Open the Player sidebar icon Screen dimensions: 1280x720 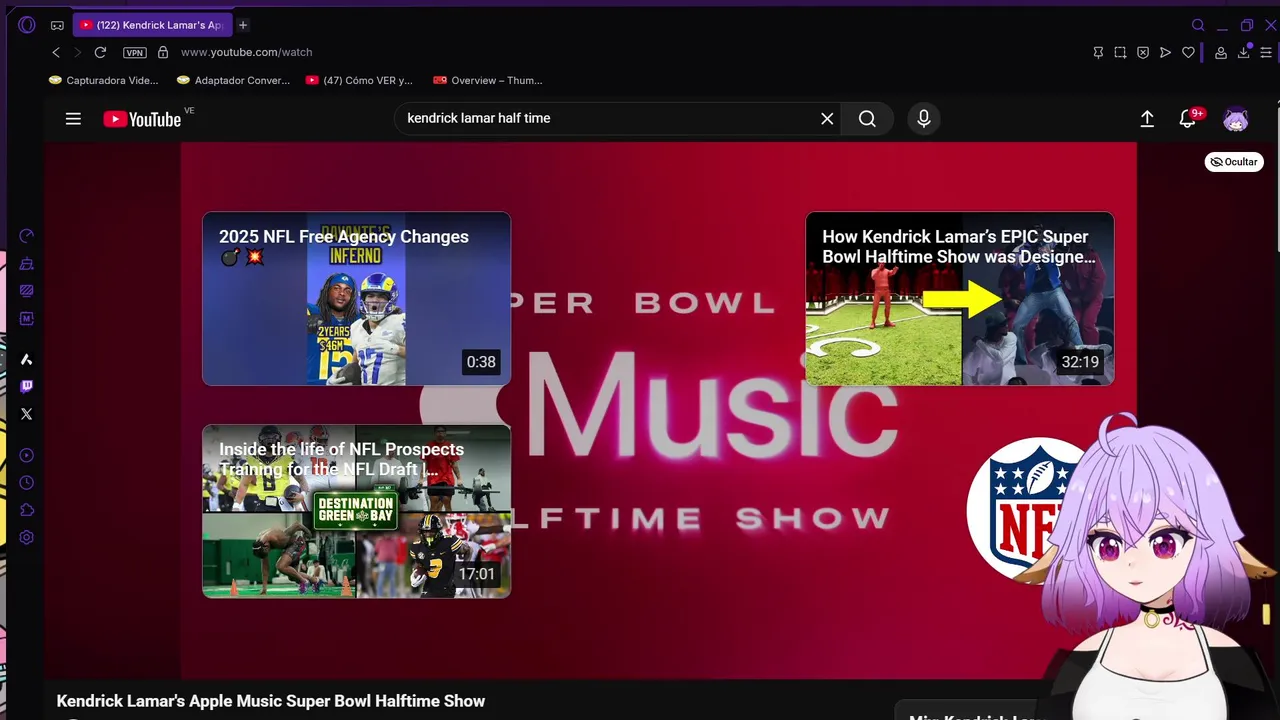(27, 456)
